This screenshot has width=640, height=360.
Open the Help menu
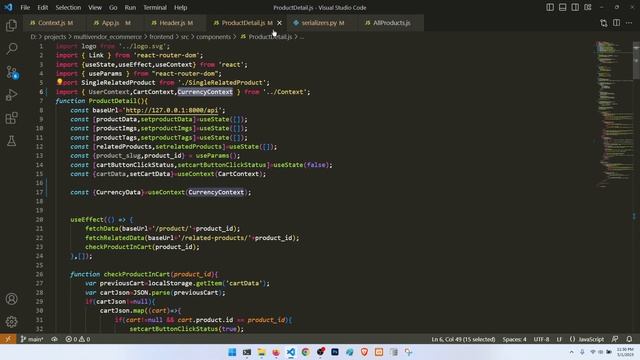tap(180, 7)
